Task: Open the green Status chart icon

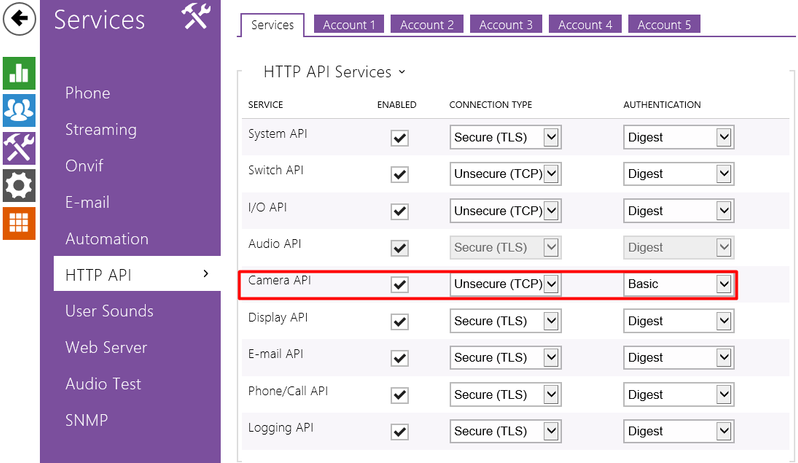Action: coord(20,72)
